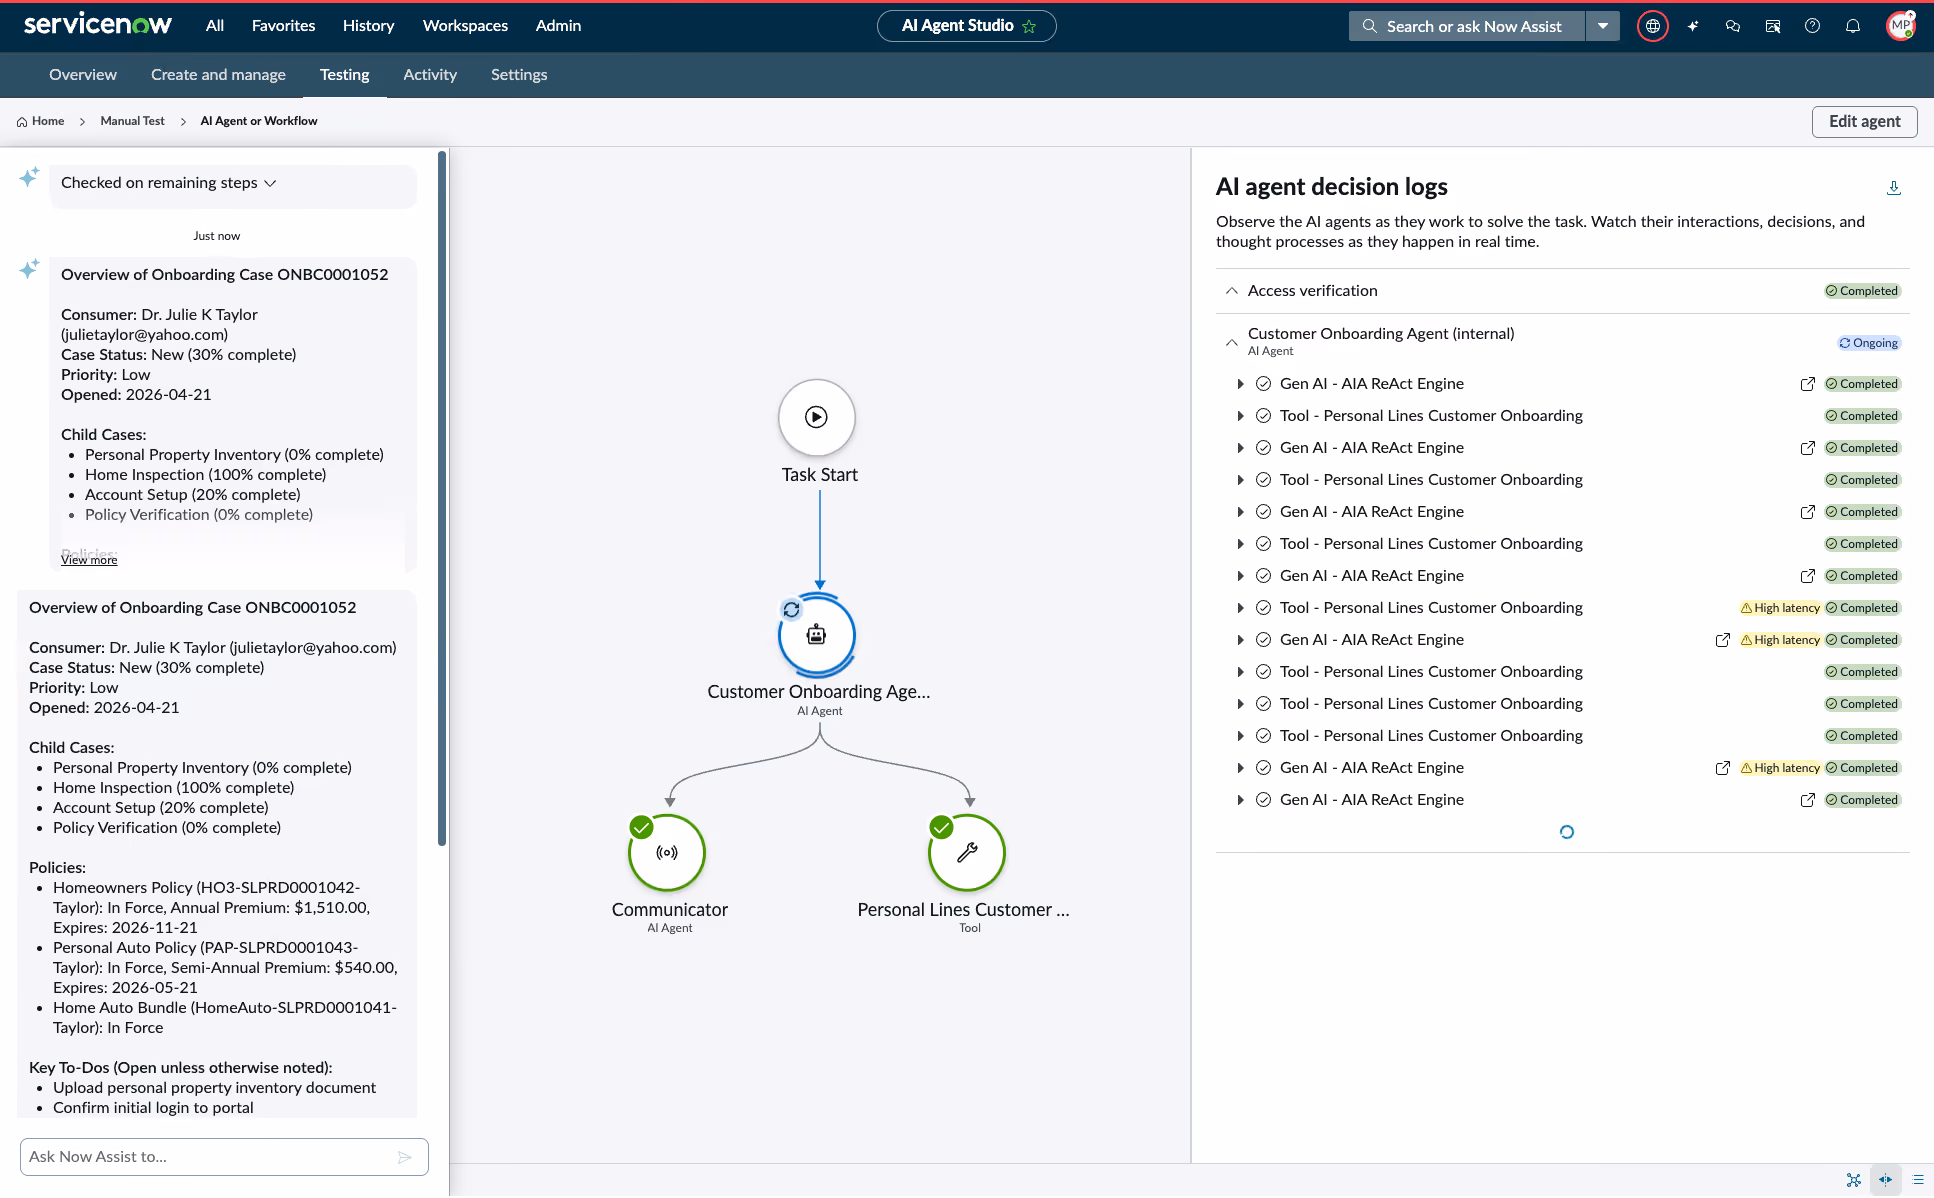The width and height of the screenshot is (1934, 1198).
Task: Click the Ongoing status badge
Action: pyautogui.click(x=1868, y=343)
